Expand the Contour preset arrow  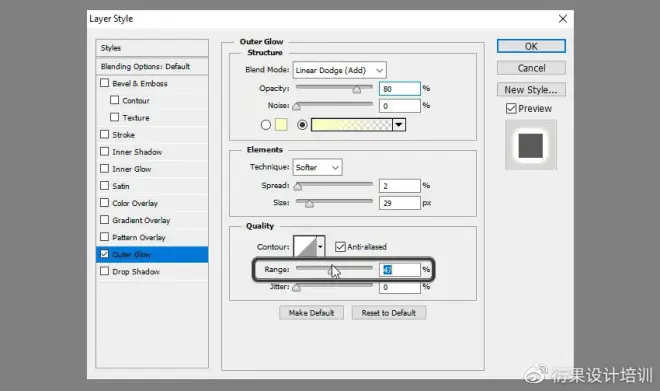pyautogui.click(x=321, y=247)
